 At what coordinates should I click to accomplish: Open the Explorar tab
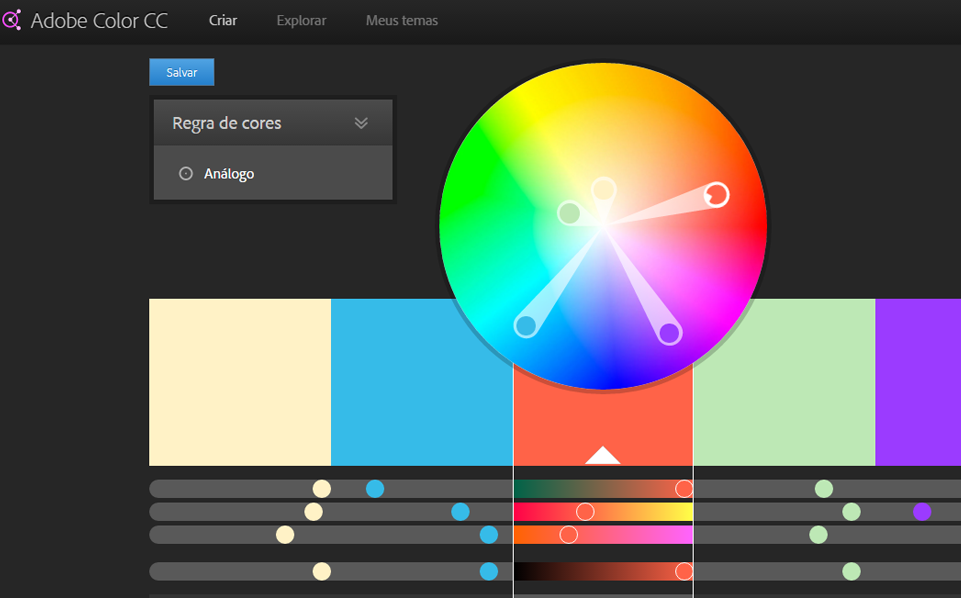point(301,20)
